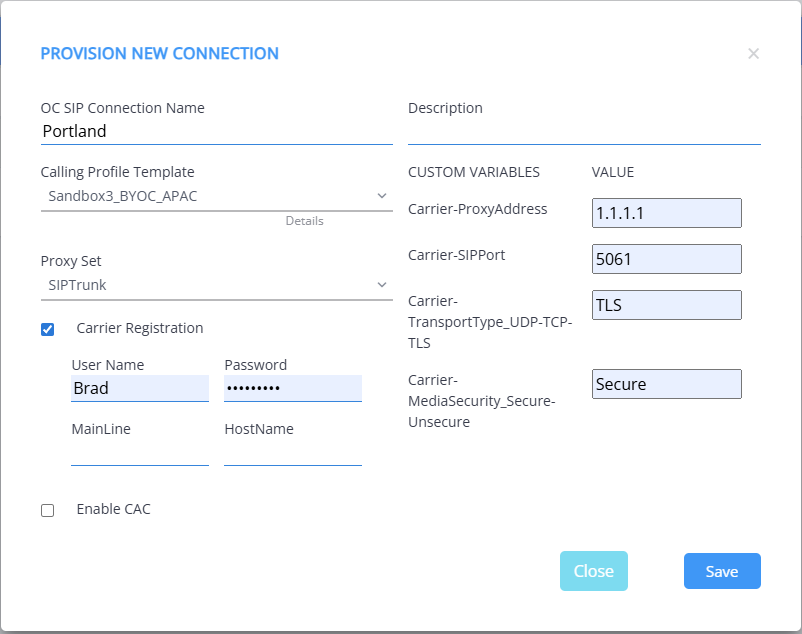This screenshot has height=634, width=802.
Task: Click the MainLine input field
Action: point(139,453)
